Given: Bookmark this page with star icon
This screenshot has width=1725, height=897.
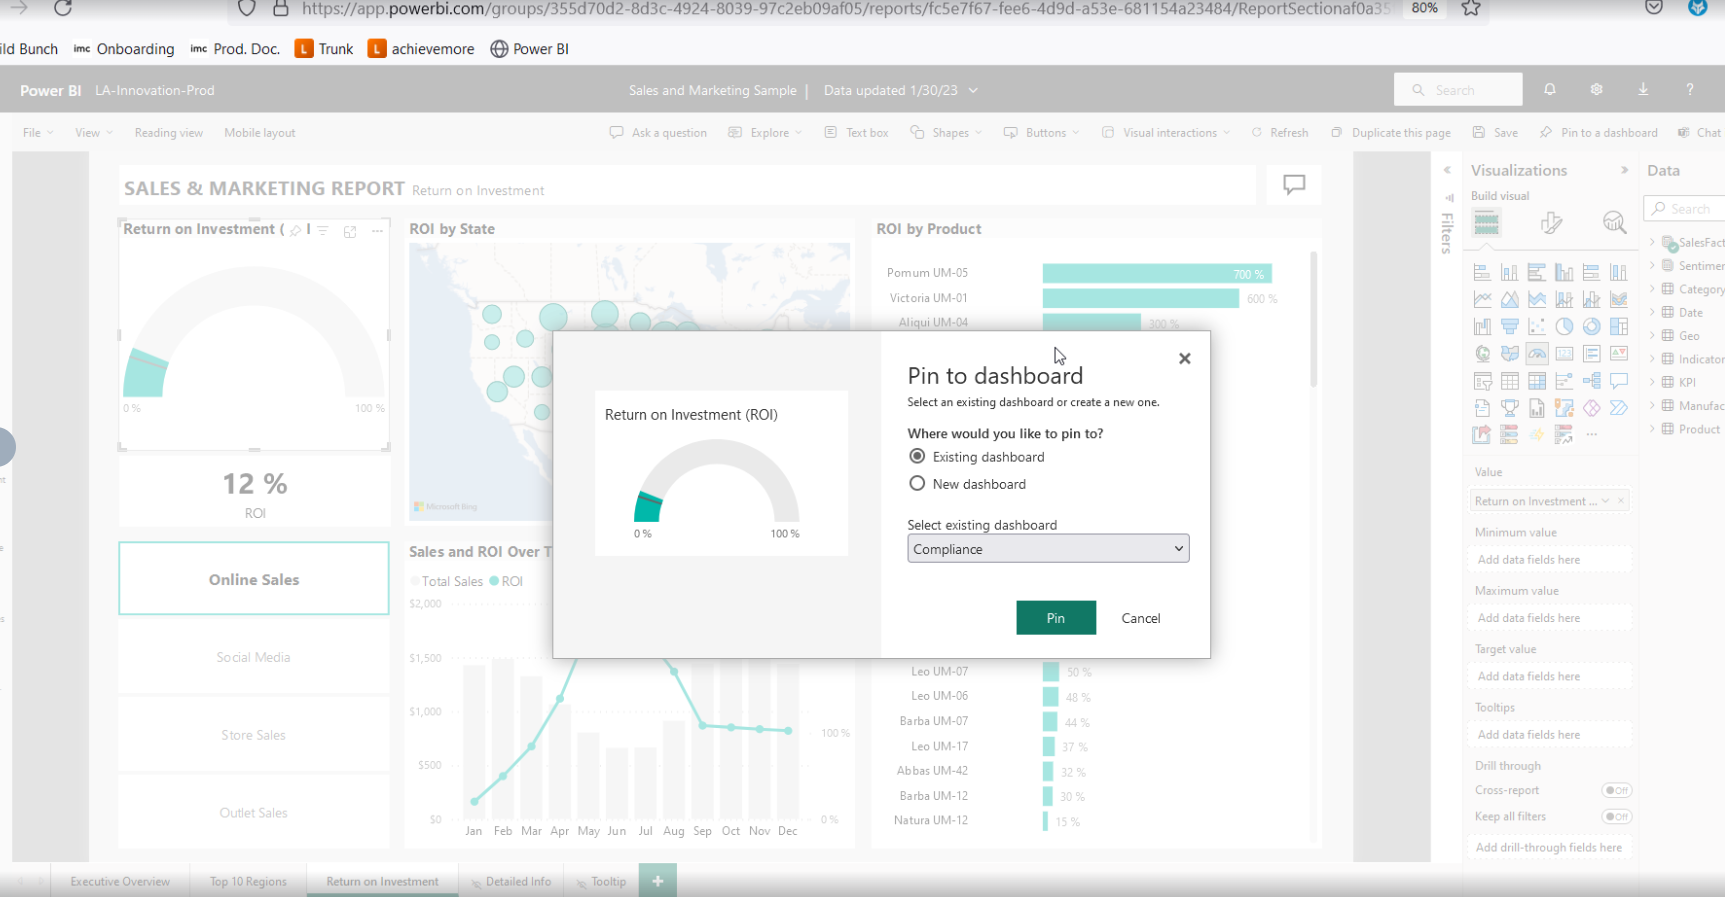Looking at the screenshot, I should [x=1470, y=9].
